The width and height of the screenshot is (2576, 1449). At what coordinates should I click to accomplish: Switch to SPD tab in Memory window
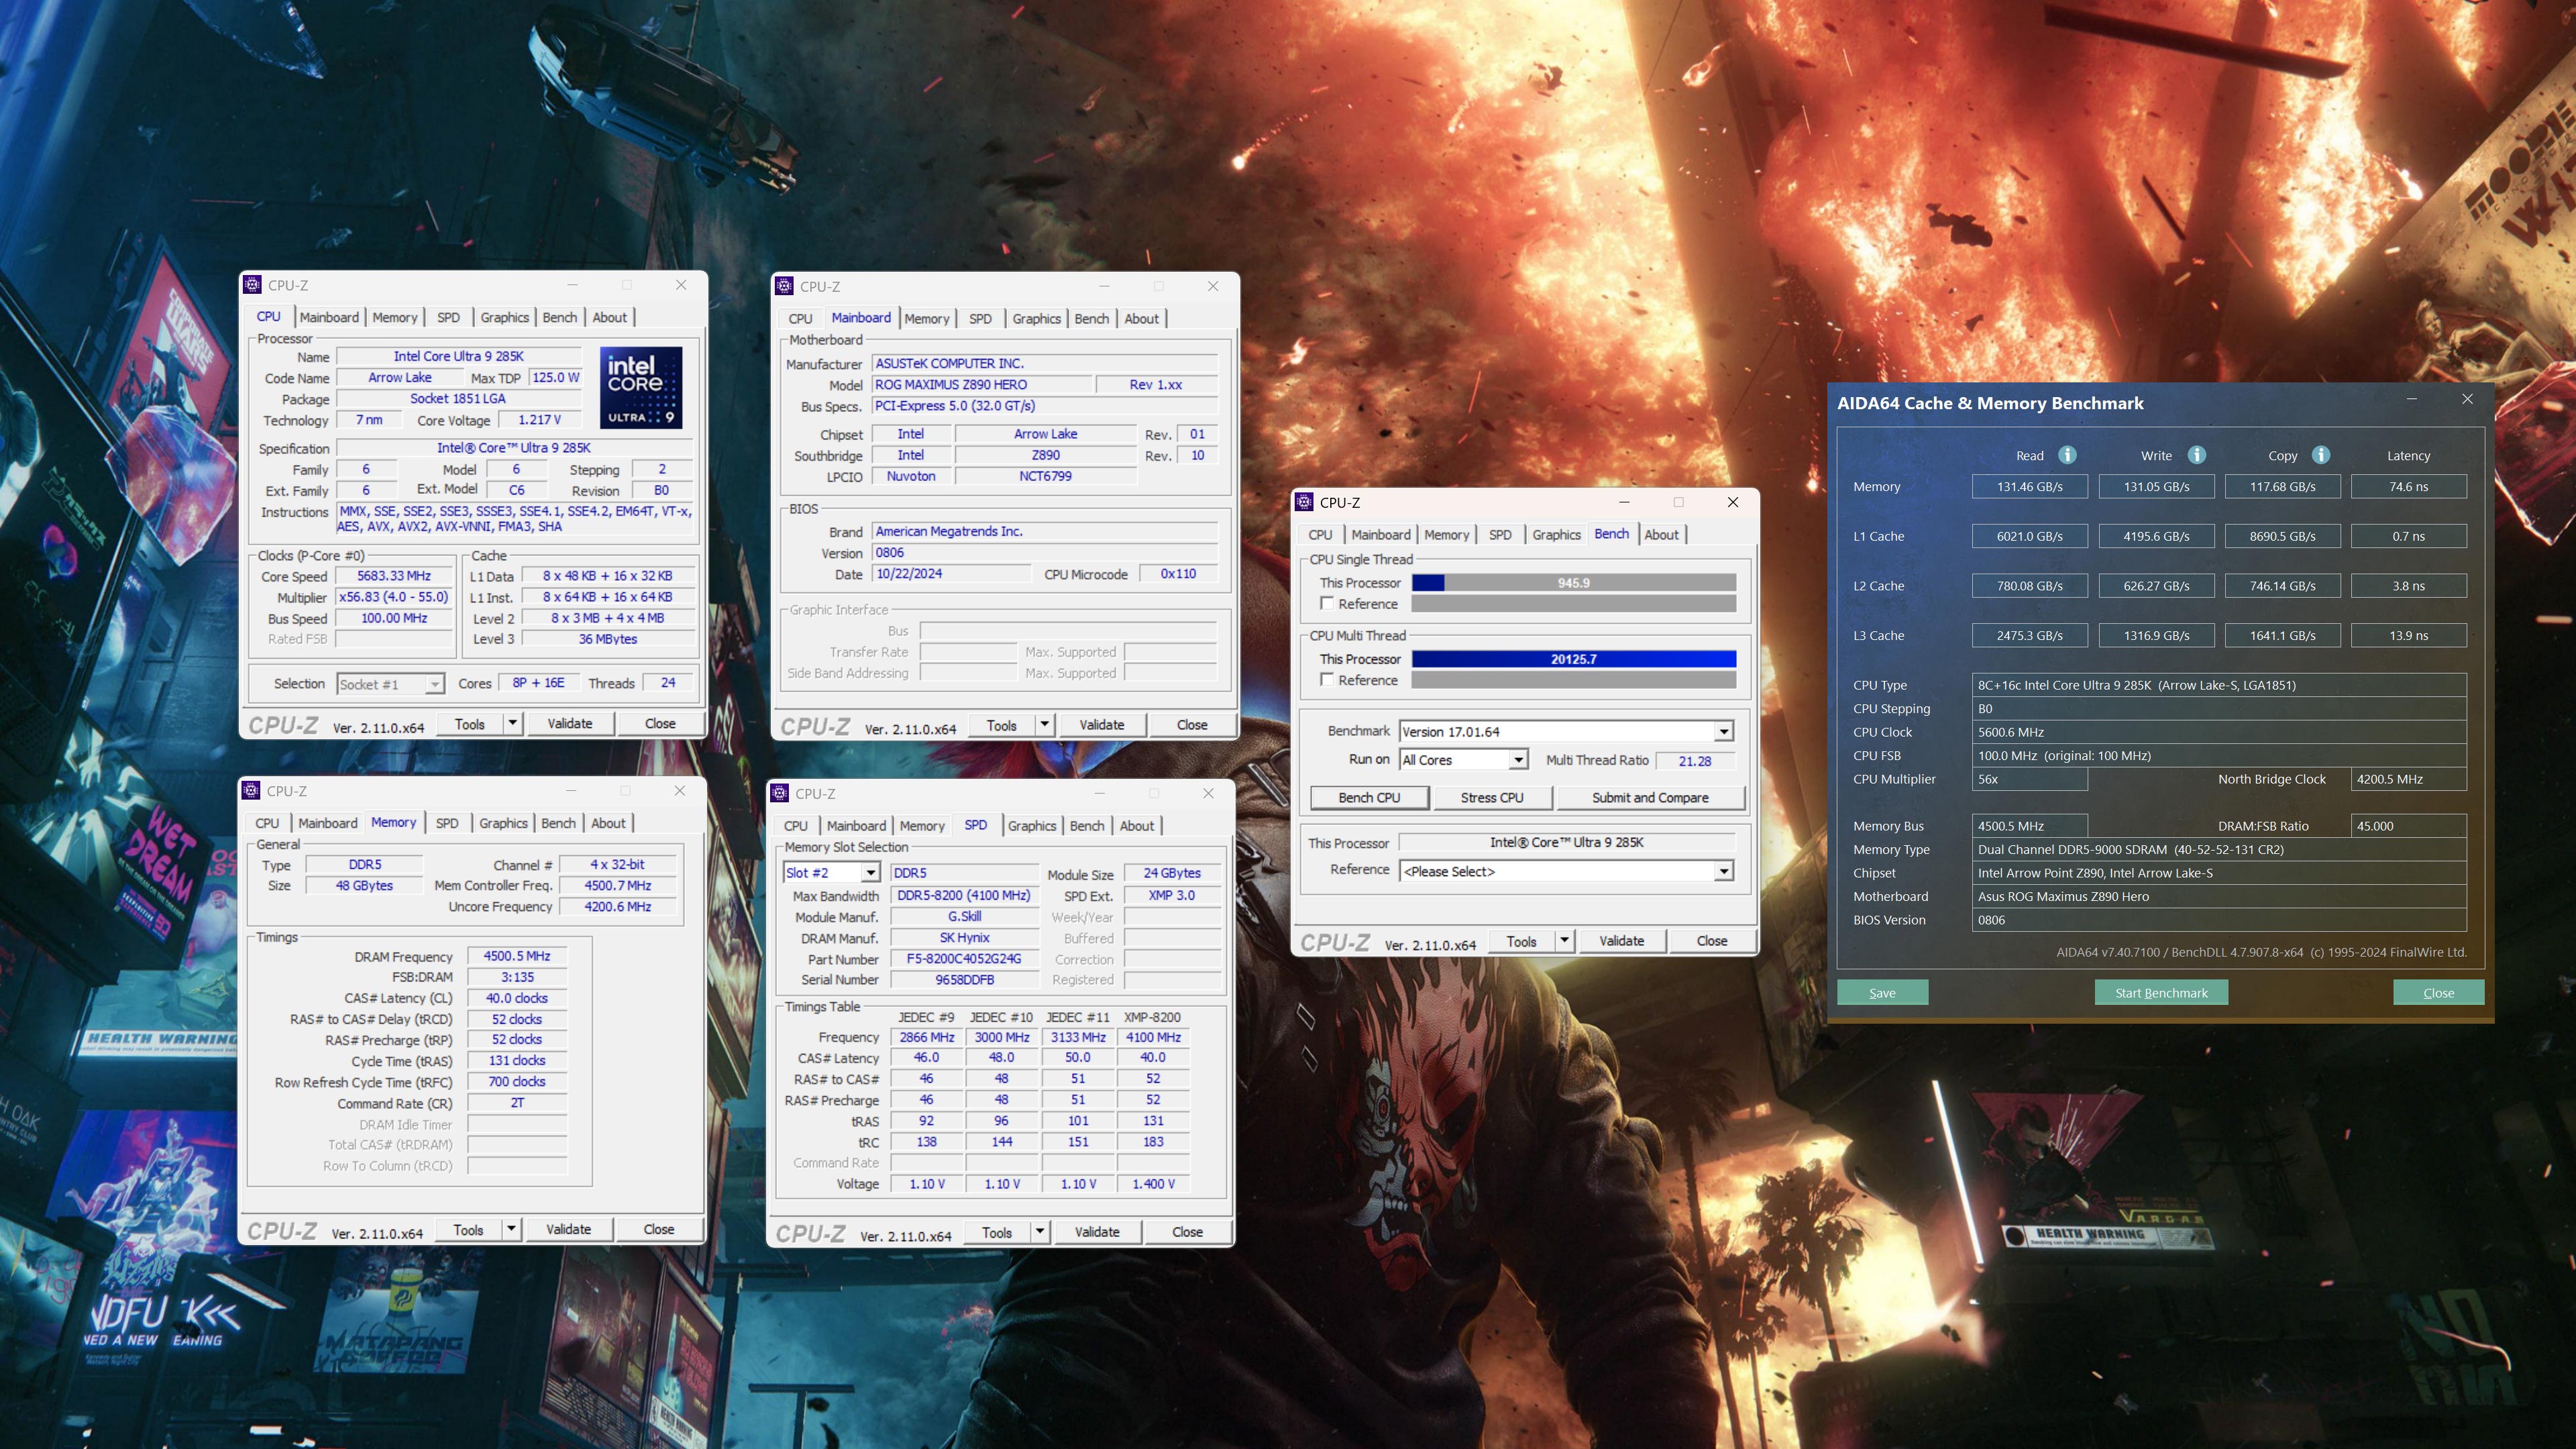pos(447,823)
